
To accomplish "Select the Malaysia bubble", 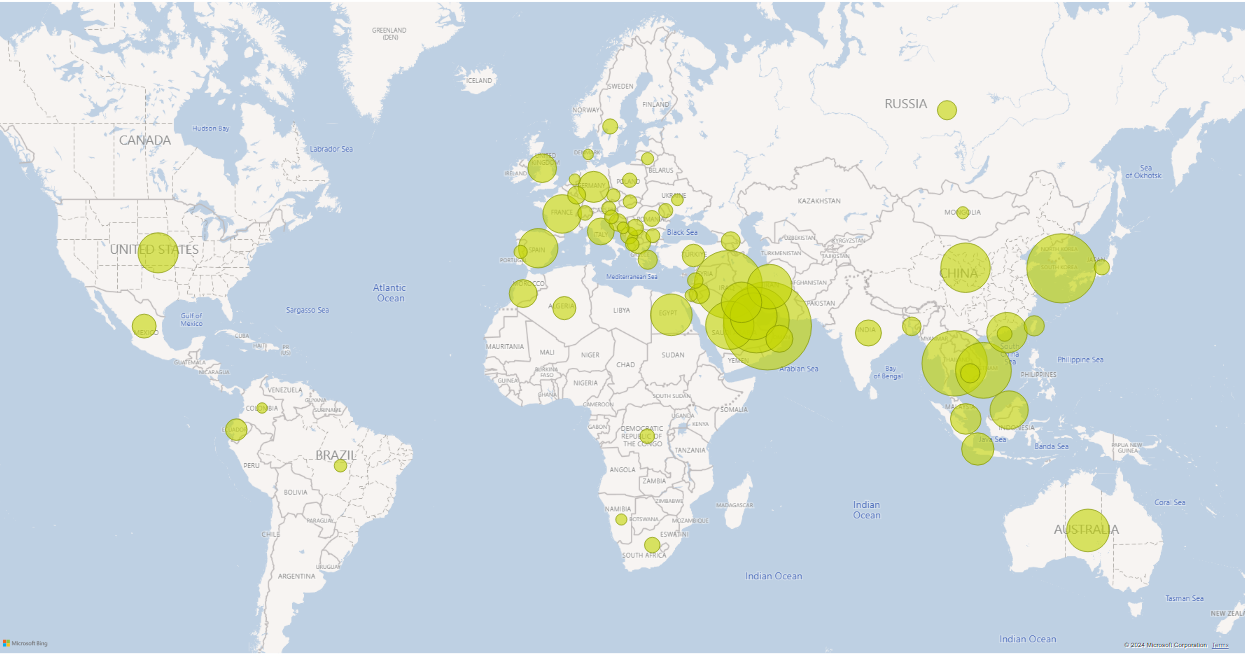I will point(966,418).
